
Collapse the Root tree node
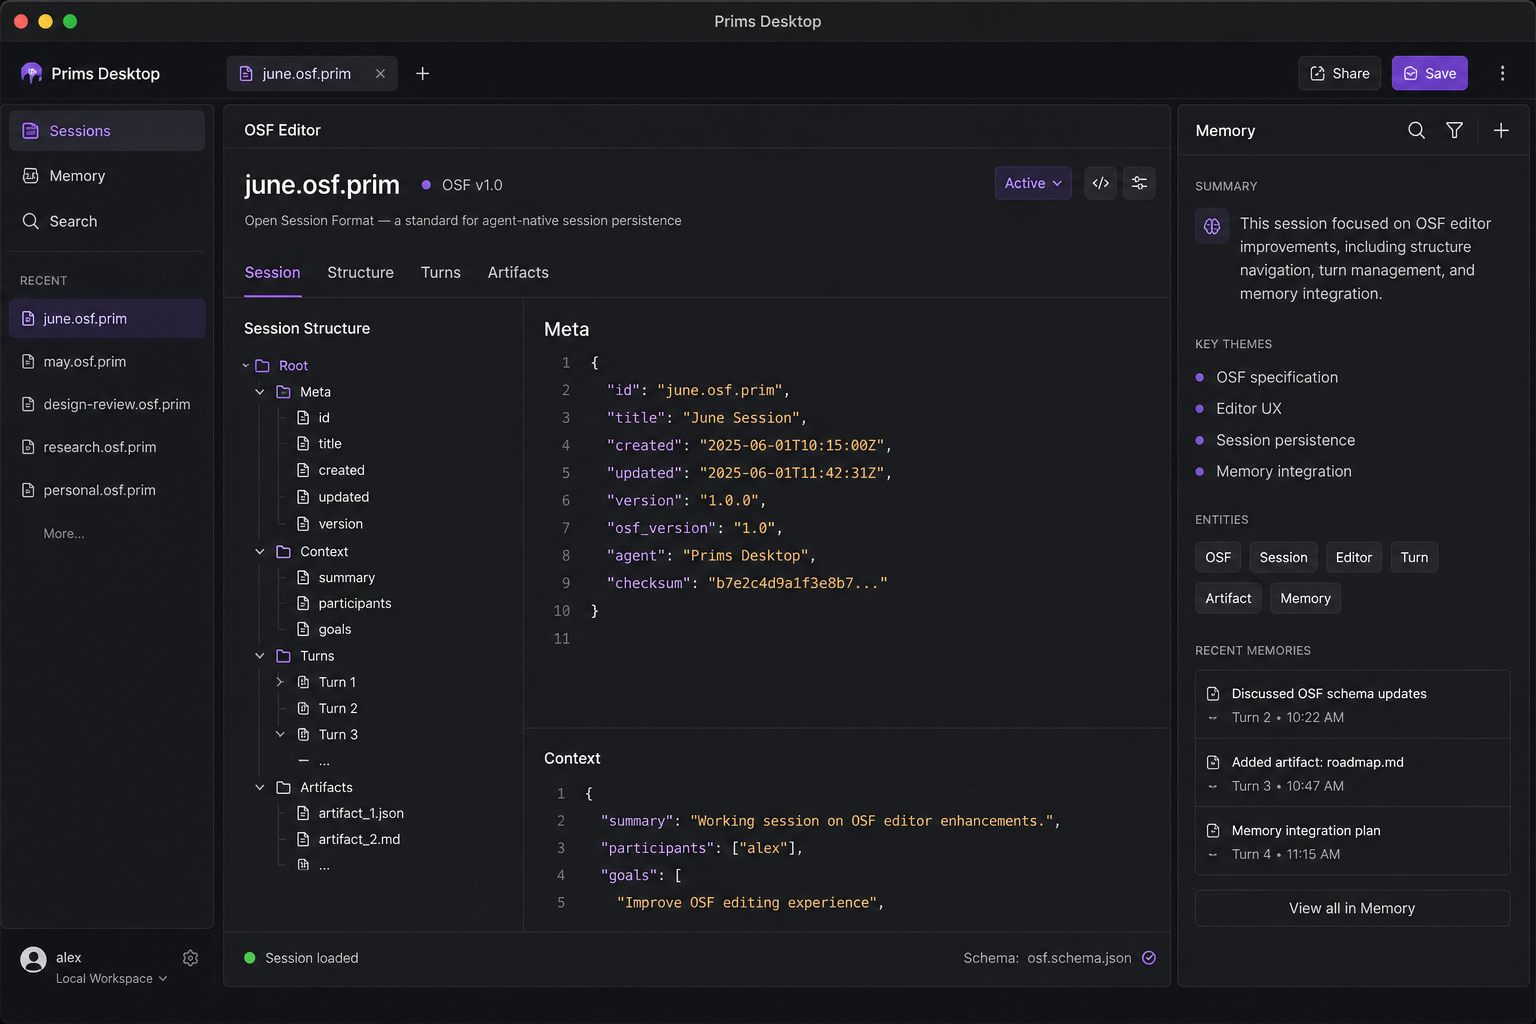[x=246, y=366]
